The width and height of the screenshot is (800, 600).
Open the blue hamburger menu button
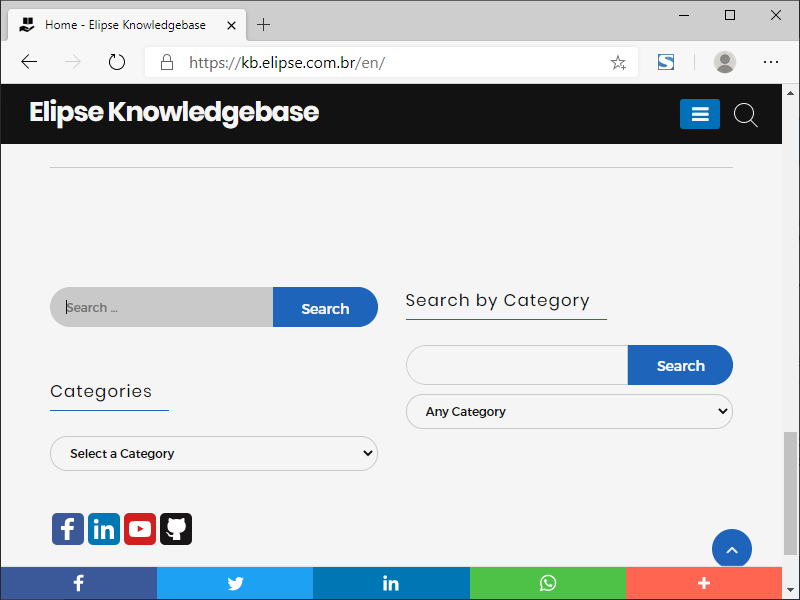tap(700, 115)
